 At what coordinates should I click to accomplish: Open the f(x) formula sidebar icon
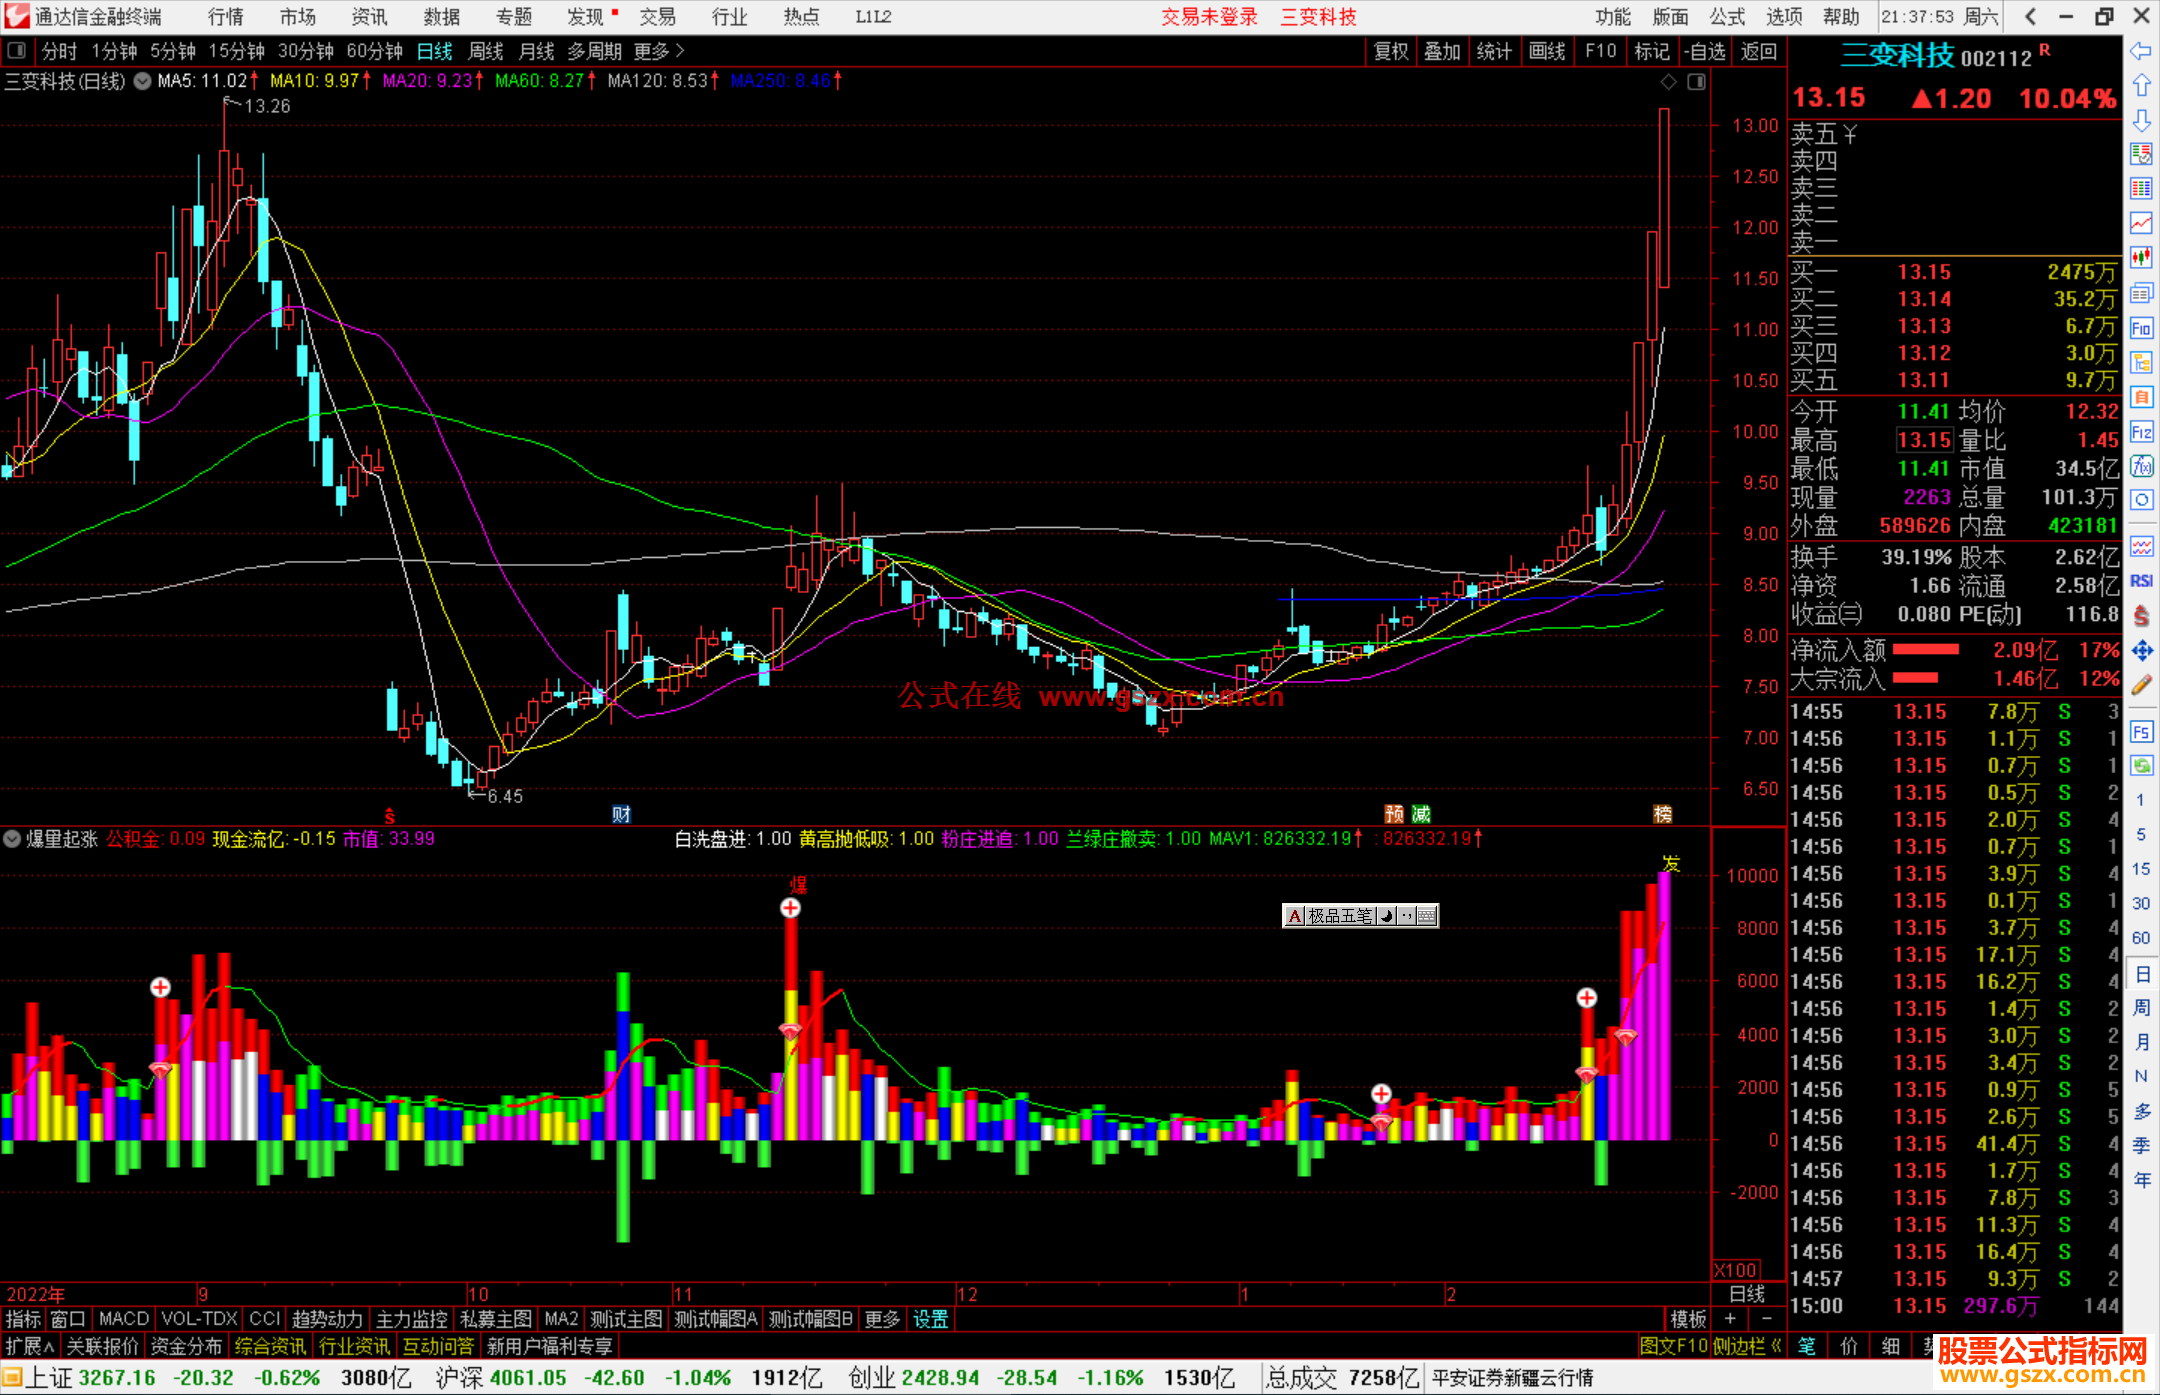[x=2141, y=466]
